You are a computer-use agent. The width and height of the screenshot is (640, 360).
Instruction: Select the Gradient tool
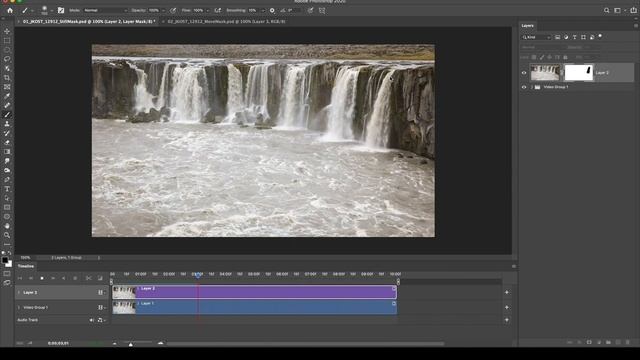[7, 151]
